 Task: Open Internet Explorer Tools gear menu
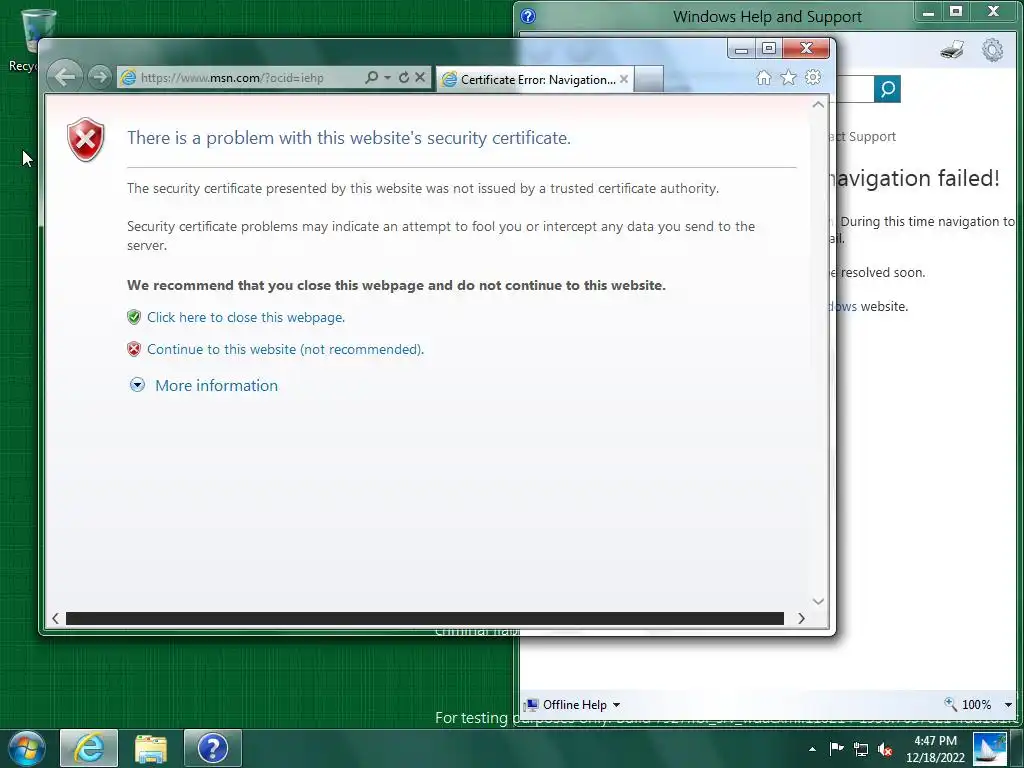[813, 77]
